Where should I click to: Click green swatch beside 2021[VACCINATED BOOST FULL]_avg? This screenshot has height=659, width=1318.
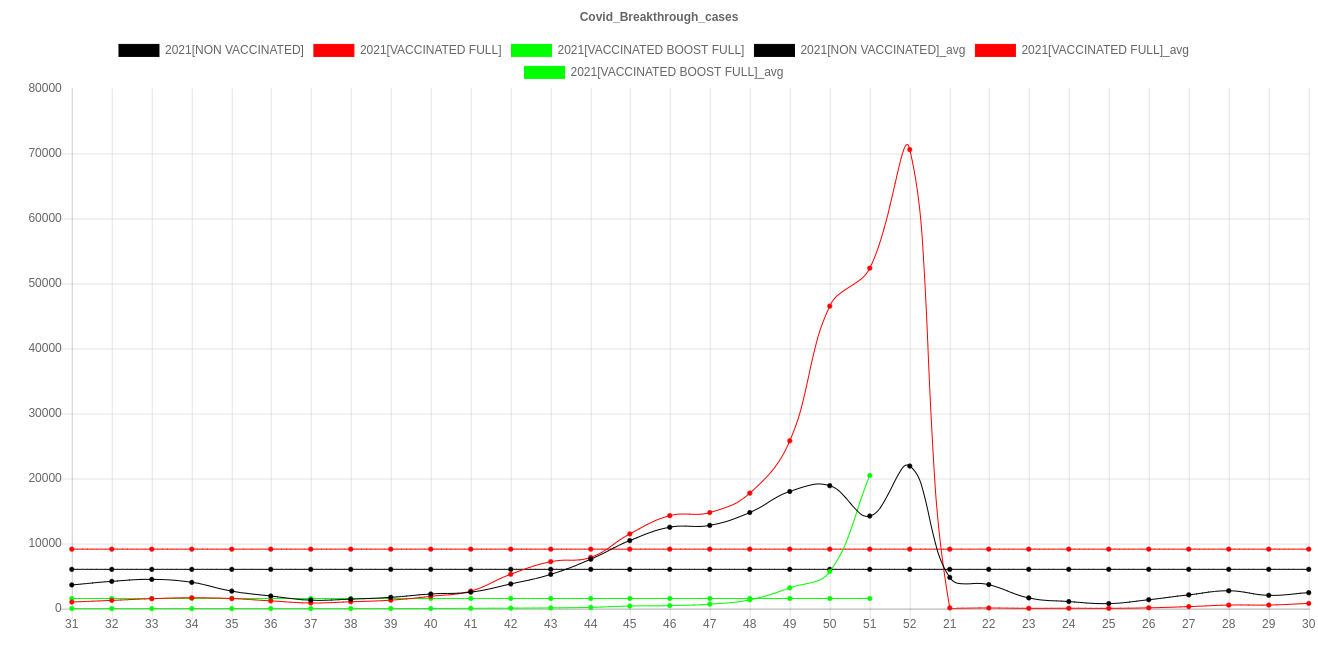click(544, 72)
